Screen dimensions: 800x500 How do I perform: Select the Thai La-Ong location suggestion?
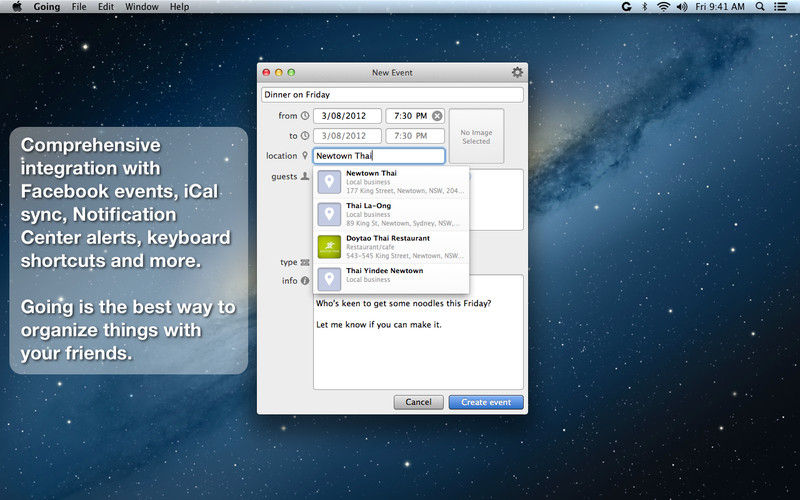391,214
